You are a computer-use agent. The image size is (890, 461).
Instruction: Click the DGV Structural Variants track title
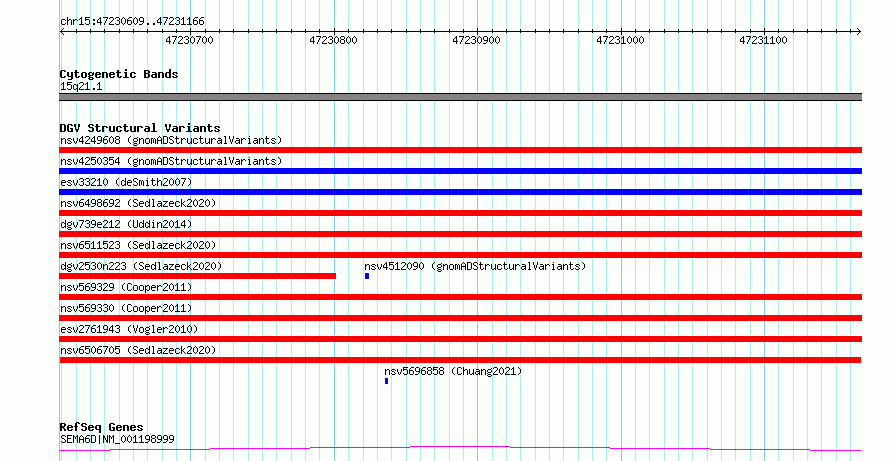[x=140, y=128]
